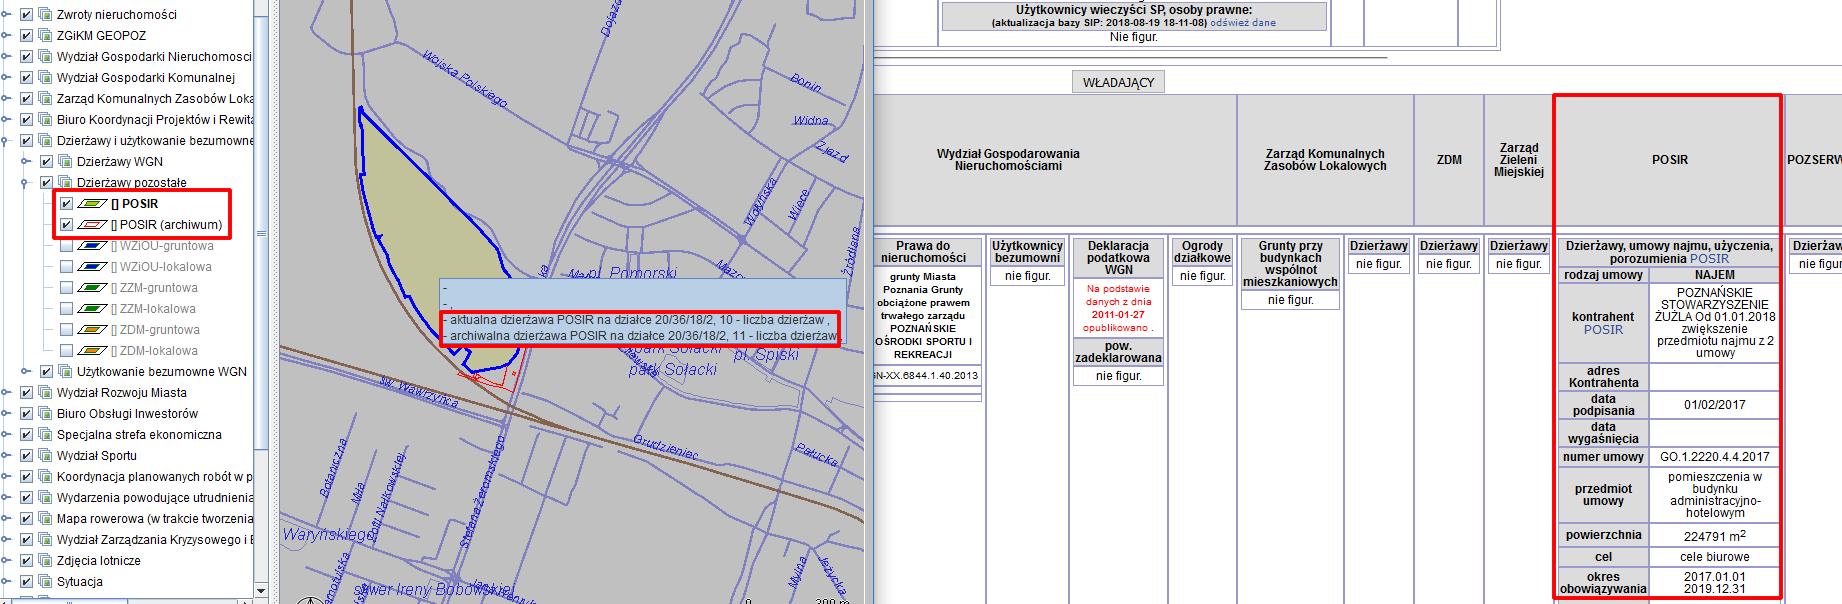
Task: Click the layer panel scroll down arrow
Action: [261, 591]
